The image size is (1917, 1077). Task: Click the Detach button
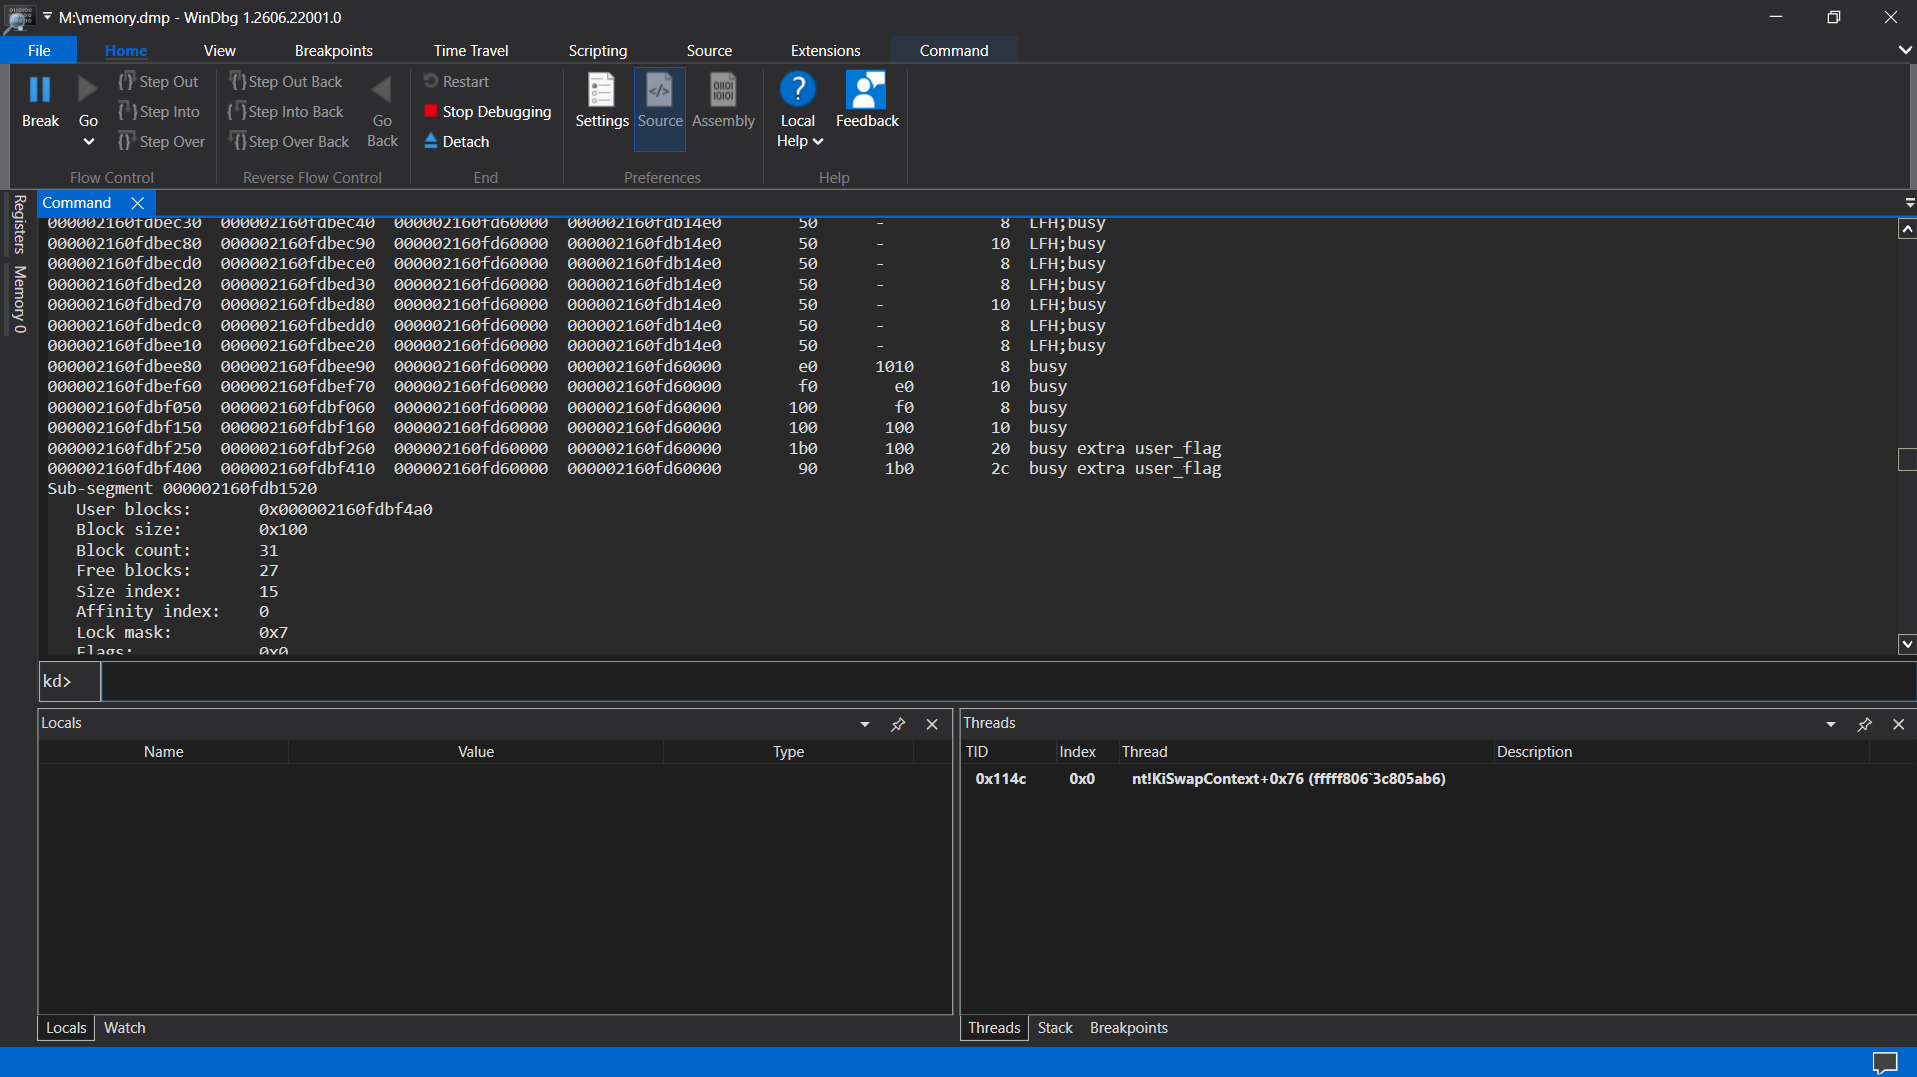(457, 142)
